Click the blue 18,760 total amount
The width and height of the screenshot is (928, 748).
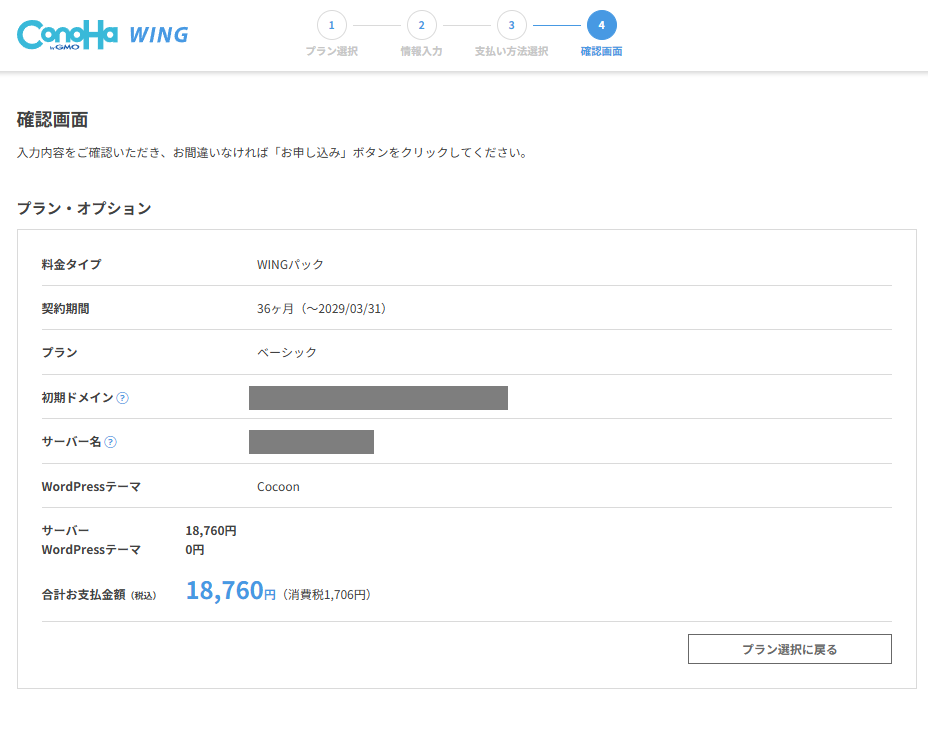(x=224, y=591)
